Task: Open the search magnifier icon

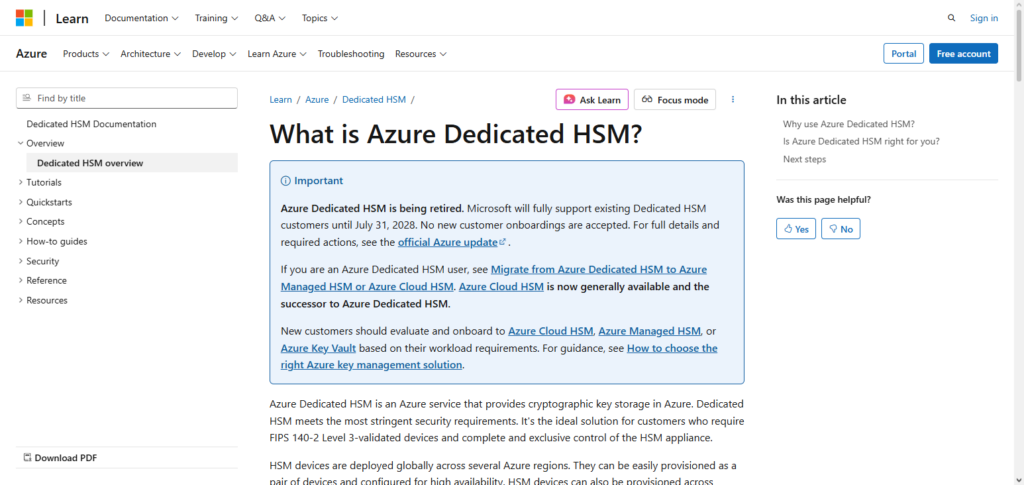Action: click(x=952, y=18)
